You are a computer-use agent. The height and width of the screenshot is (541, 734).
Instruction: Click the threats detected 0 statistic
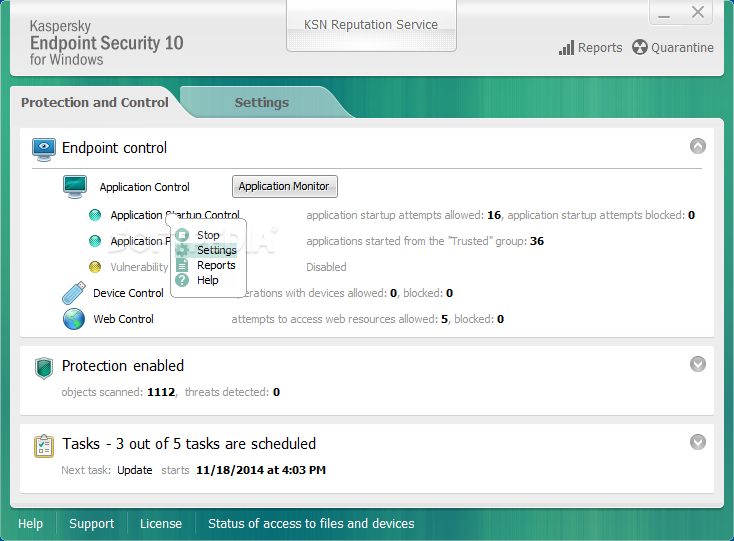click(232, 392)
